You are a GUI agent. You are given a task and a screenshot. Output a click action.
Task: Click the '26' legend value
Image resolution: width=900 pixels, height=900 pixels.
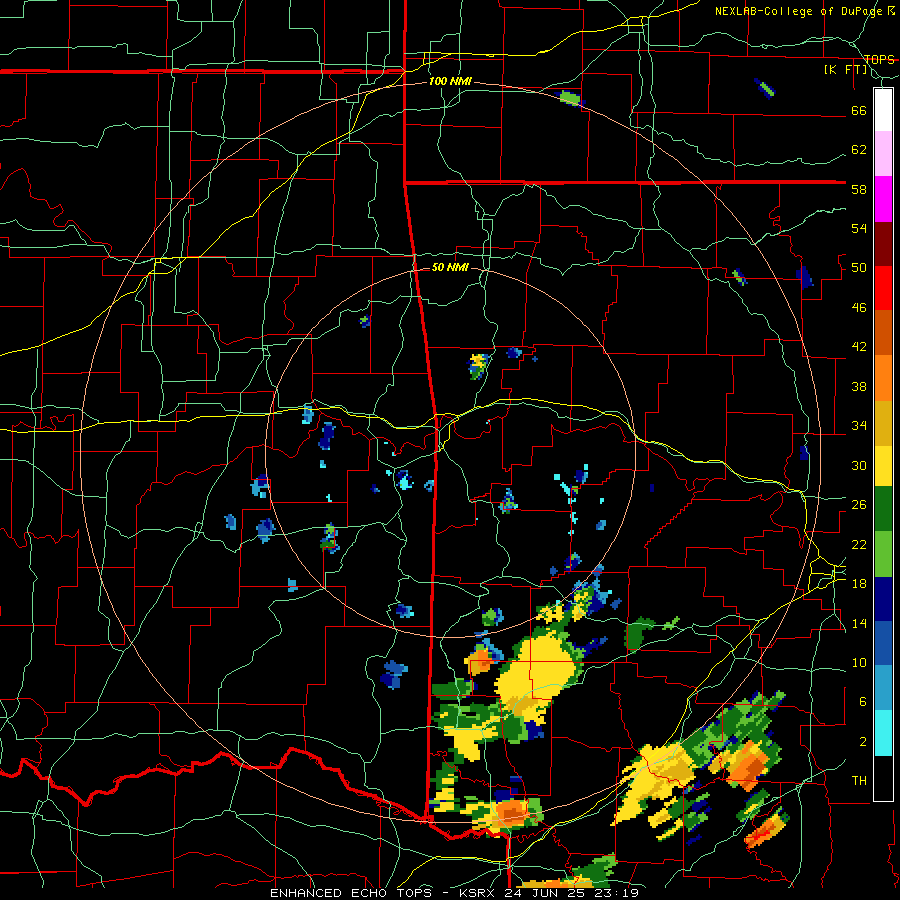click(859, 505)
